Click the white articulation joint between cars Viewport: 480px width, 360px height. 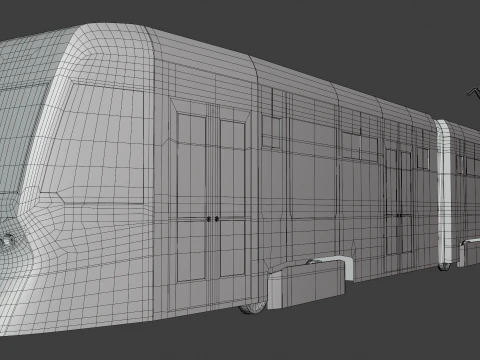(444, 192)
